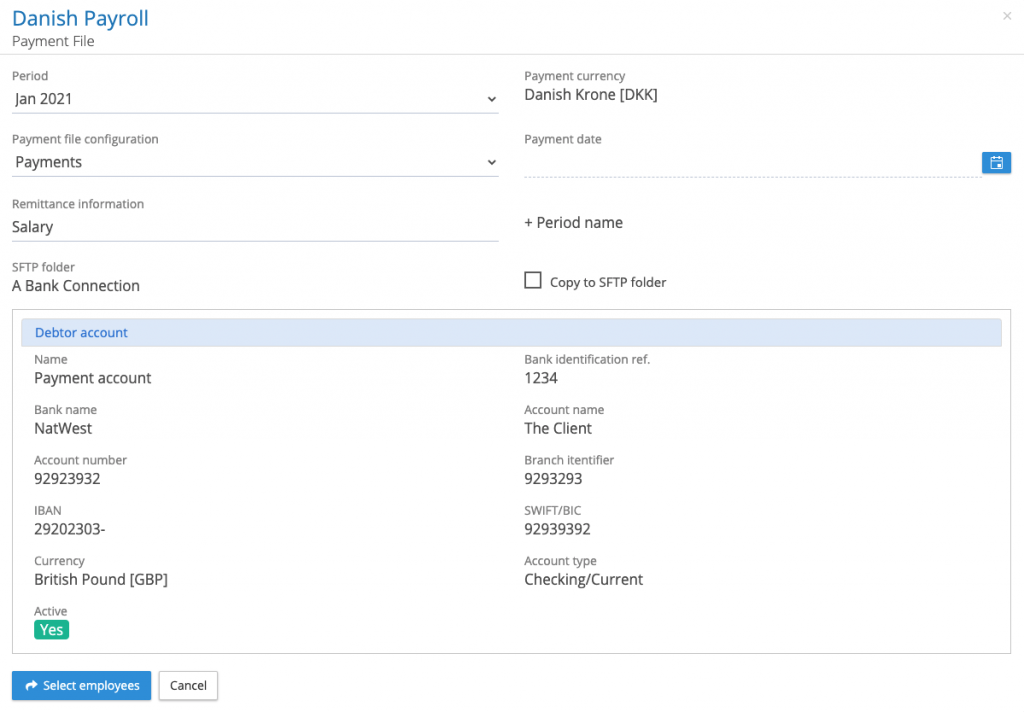Click into the Remittance information field

[x=255, y=227]
